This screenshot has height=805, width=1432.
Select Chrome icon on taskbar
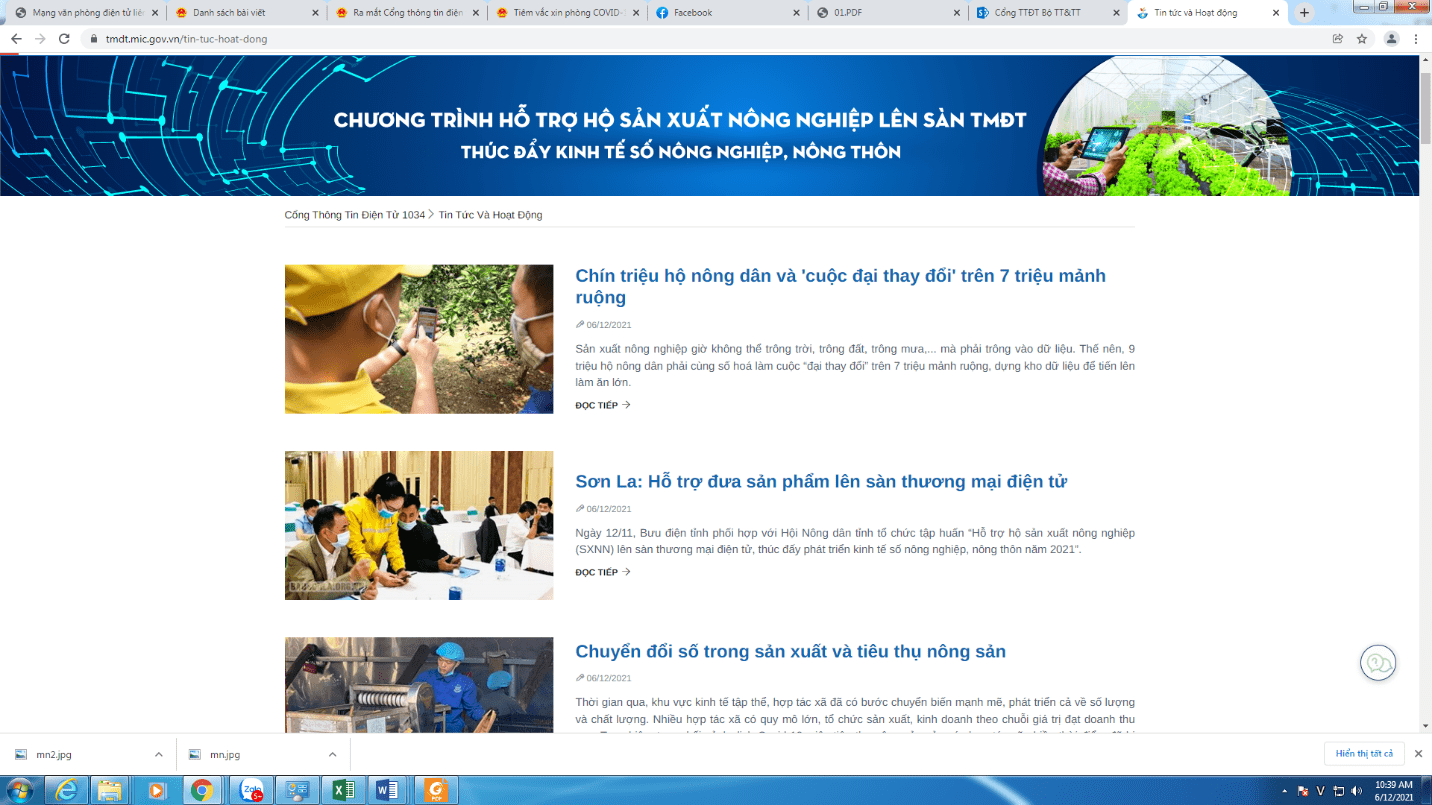201,790
